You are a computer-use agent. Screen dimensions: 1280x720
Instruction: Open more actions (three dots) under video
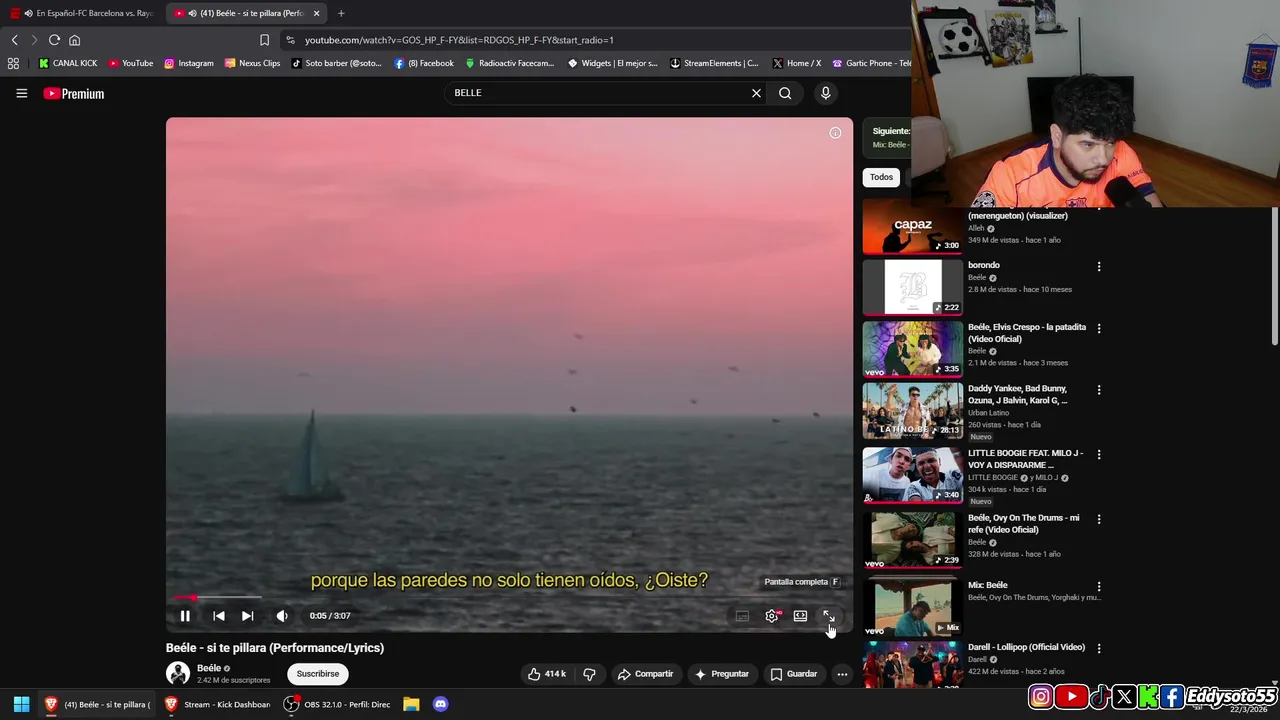pos(842,674)
